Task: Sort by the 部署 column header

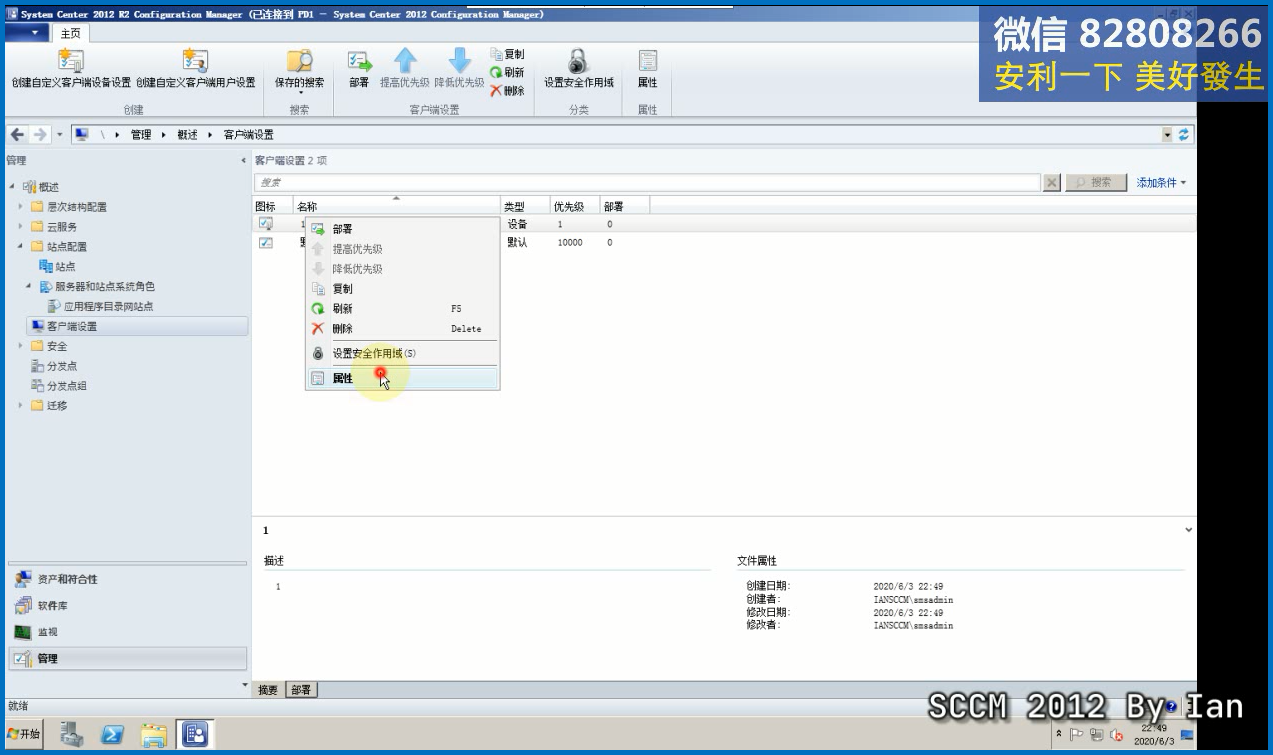Action: pos(625,206)
